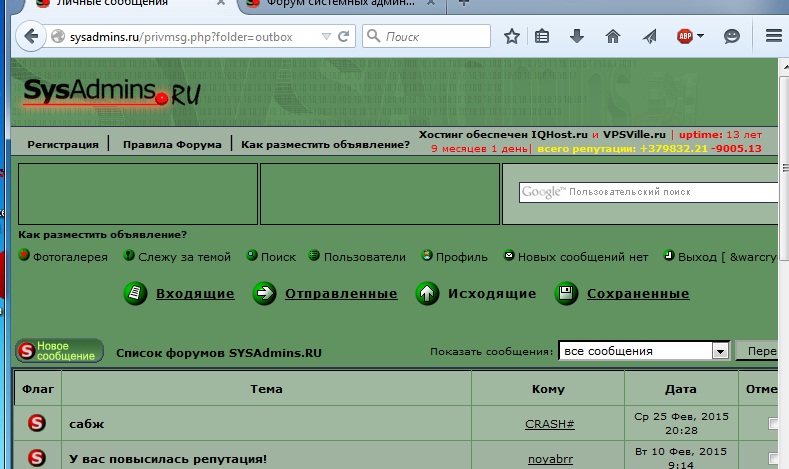This screenshot has width=789, height=469.
Task: Open Список форумов SYSAdmins.RU link
Action: (219, 353)
